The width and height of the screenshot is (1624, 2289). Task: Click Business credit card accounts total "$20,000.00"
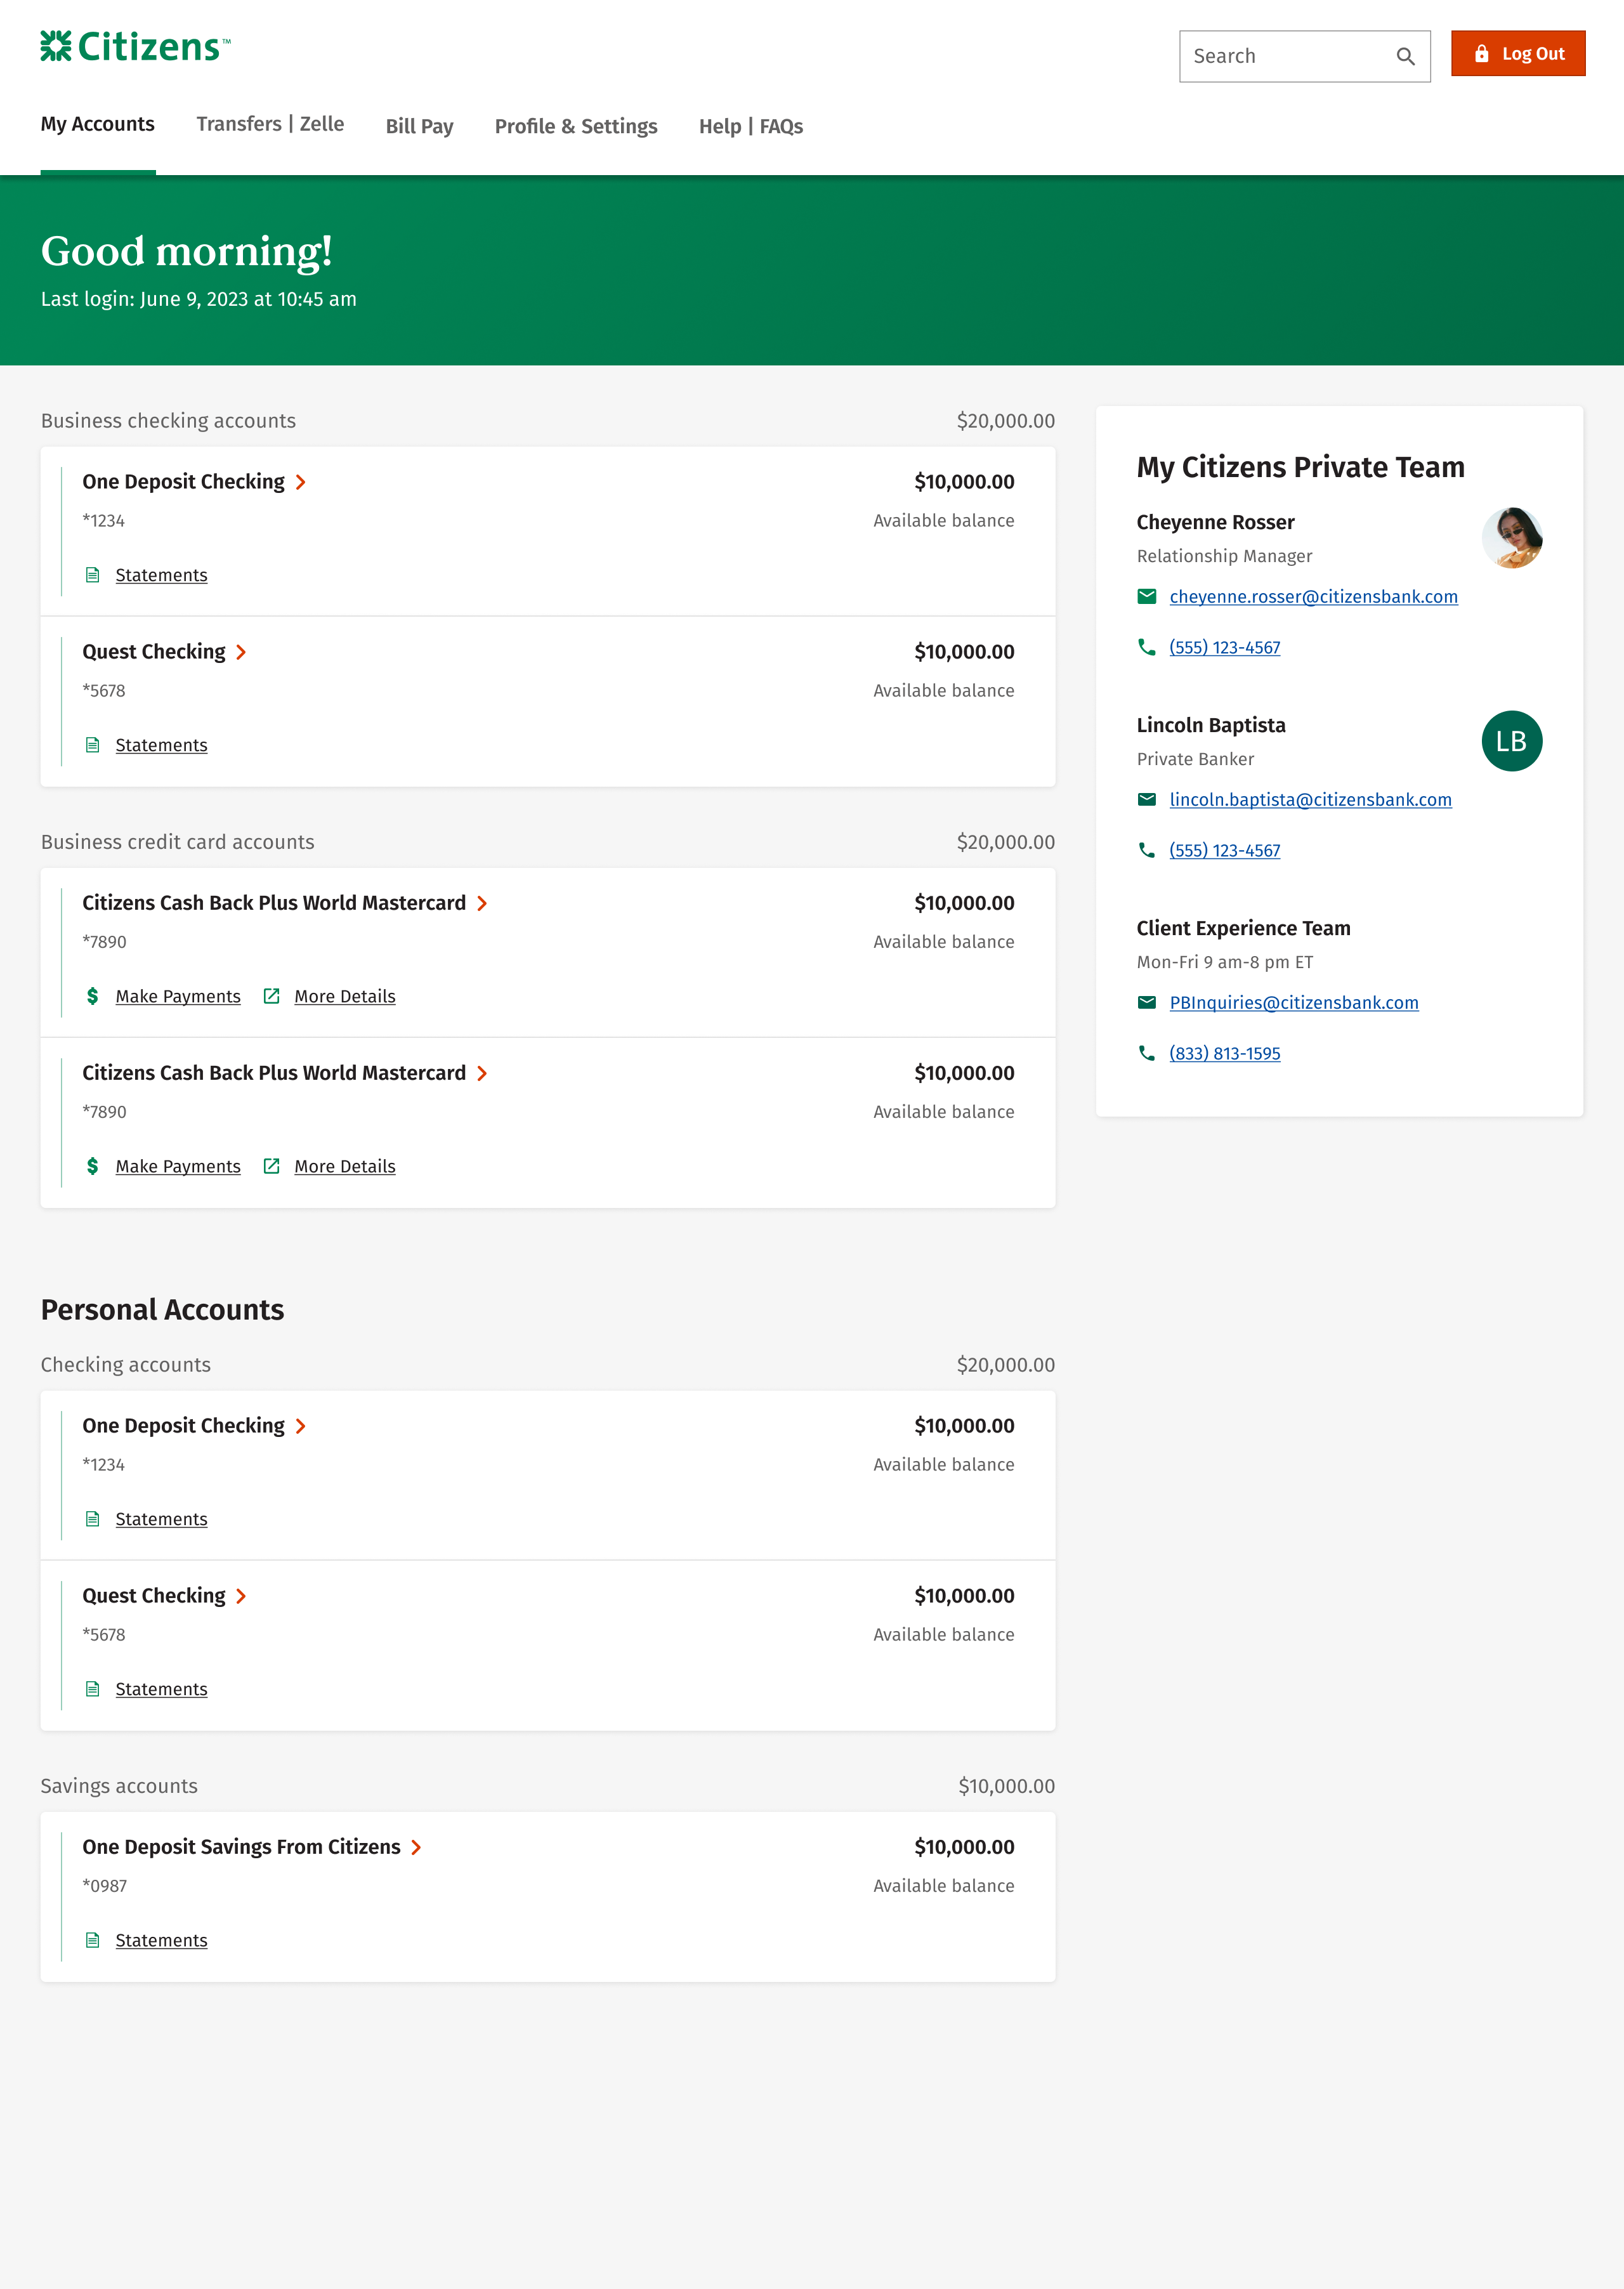pyautogui.click(x=1006, y=842)
